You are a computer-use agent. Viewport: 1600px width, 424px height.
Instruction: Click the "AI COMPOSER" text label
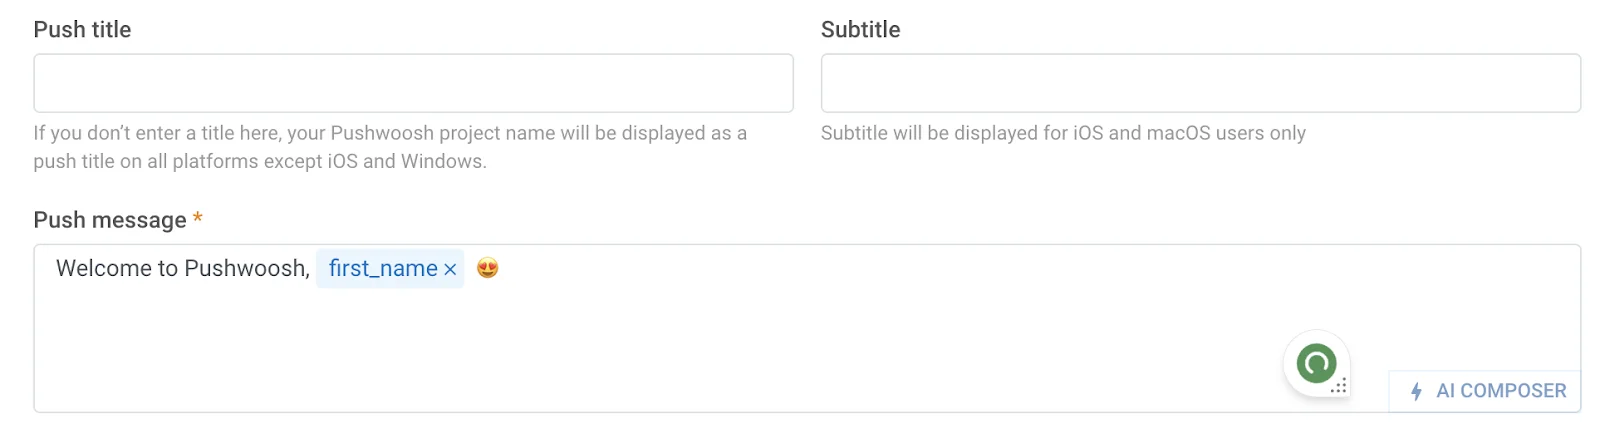[x=1501, y=391]
